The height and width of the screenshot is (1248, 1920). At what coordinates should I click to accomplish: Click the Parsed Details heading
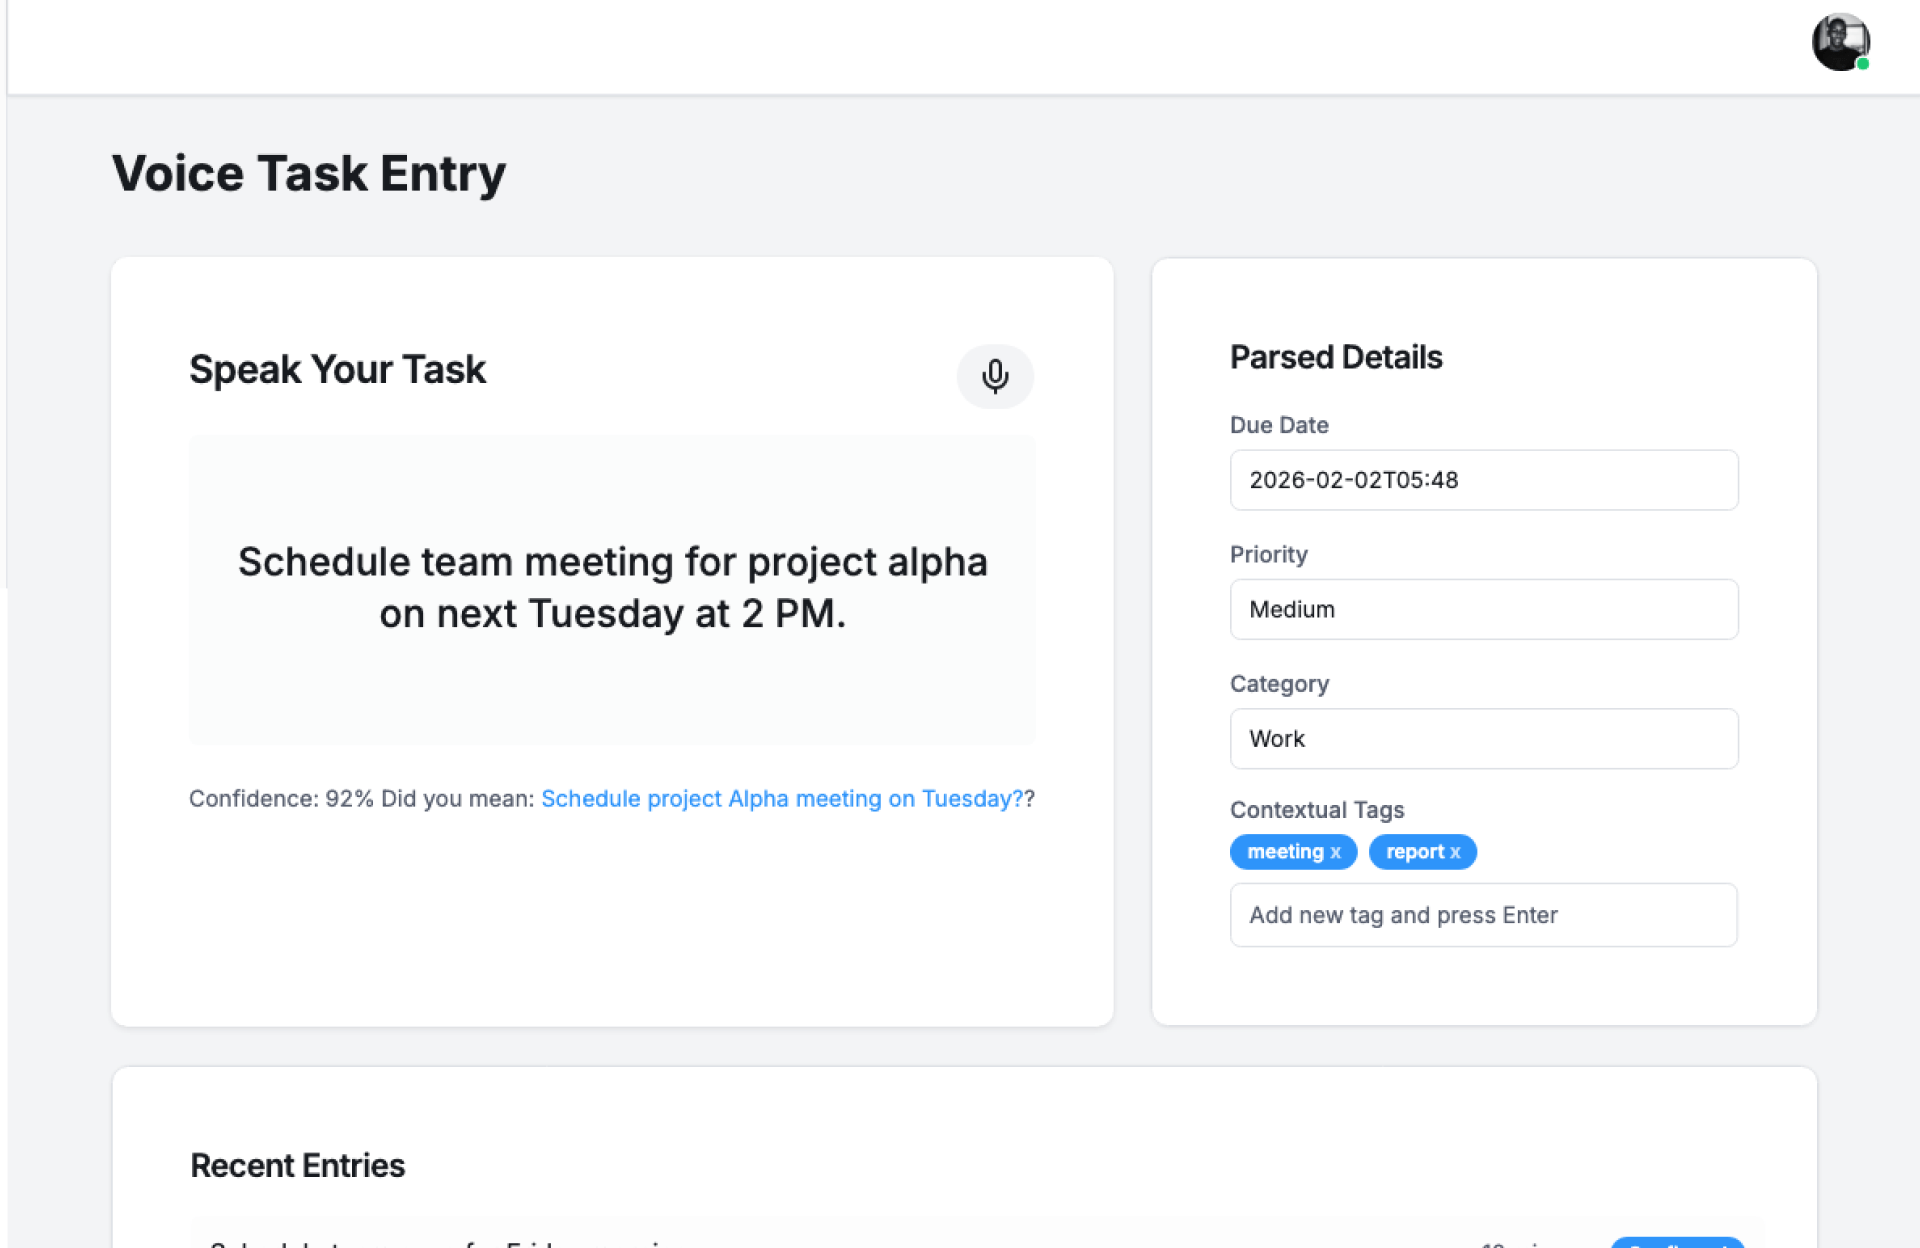pyautogui.click(x=1335, y=357)
